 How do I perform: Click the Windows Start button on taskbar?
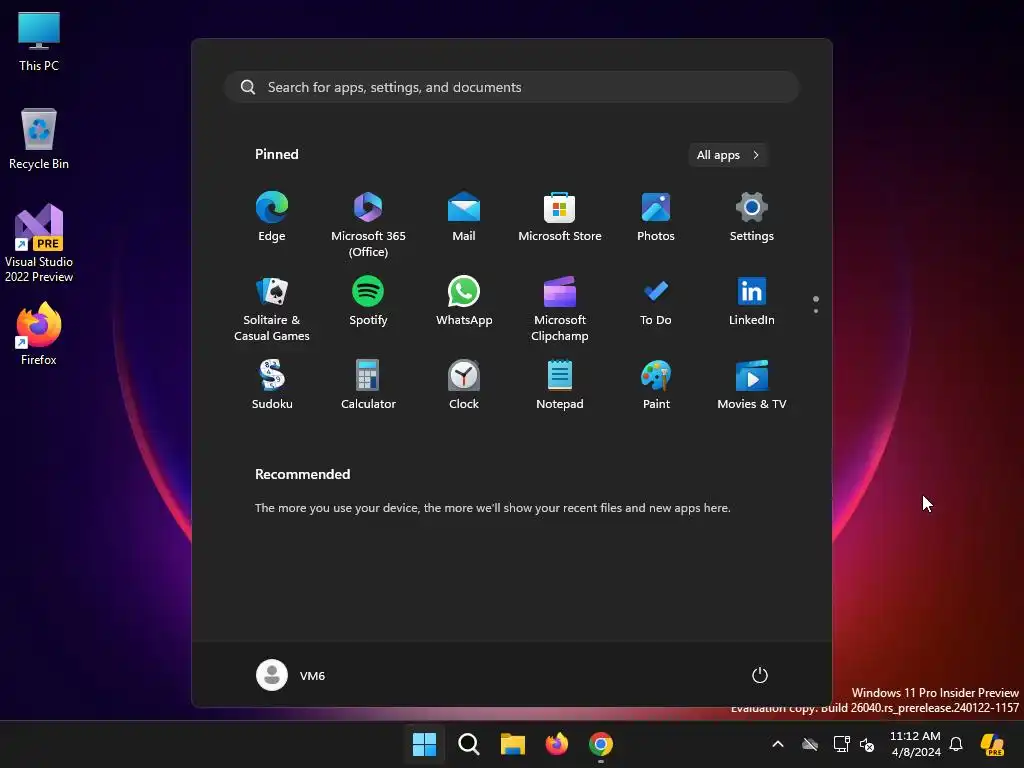424,744
